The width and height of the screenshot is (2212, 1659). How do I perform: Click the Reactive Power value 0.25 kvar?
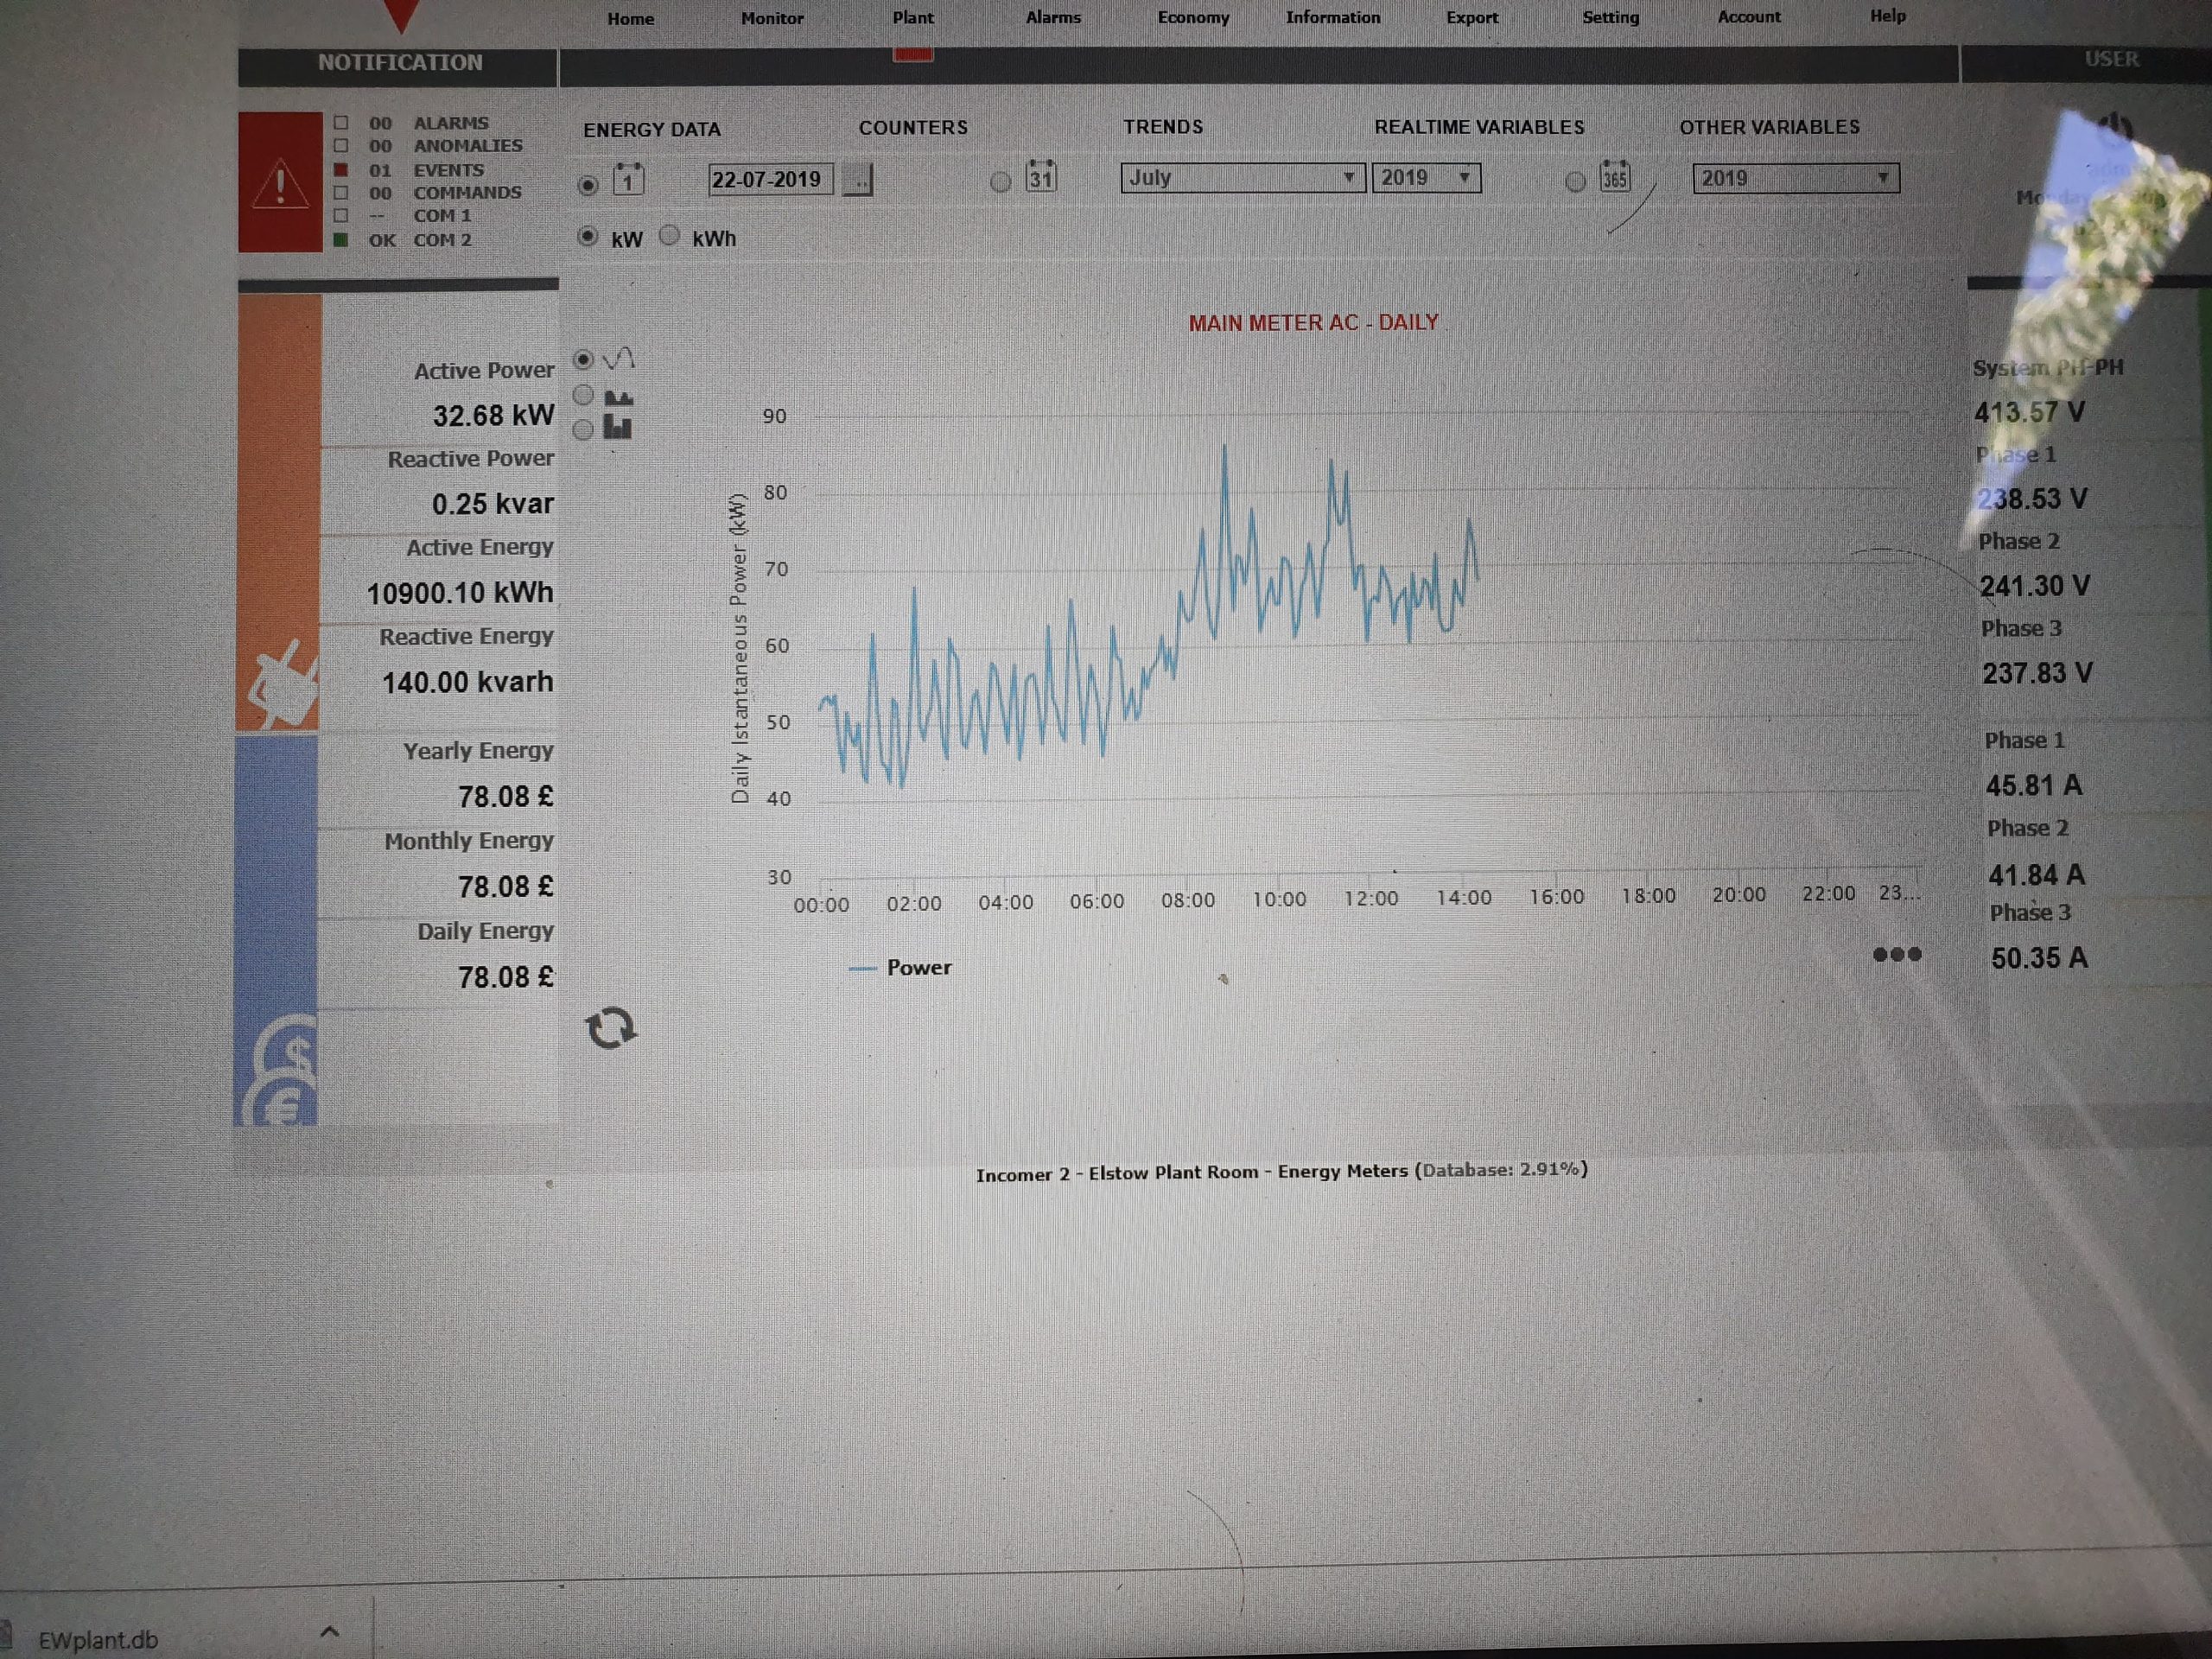[x=492, y=504]
